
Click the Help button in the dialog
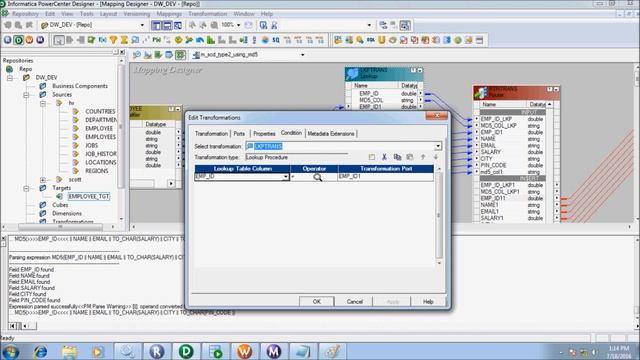[428, 301]
